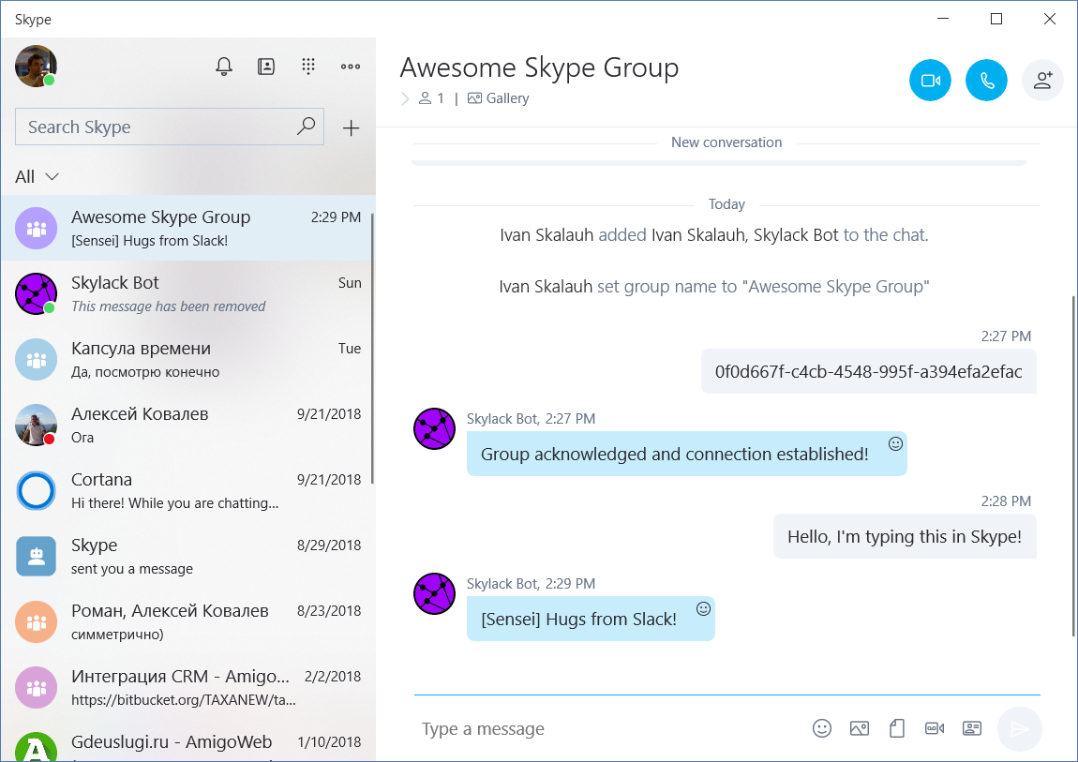Open Skylack Bot avatar at 2:29 PM message
Viewport: 1078px width, 762px height.
click(x=434, y=594)
